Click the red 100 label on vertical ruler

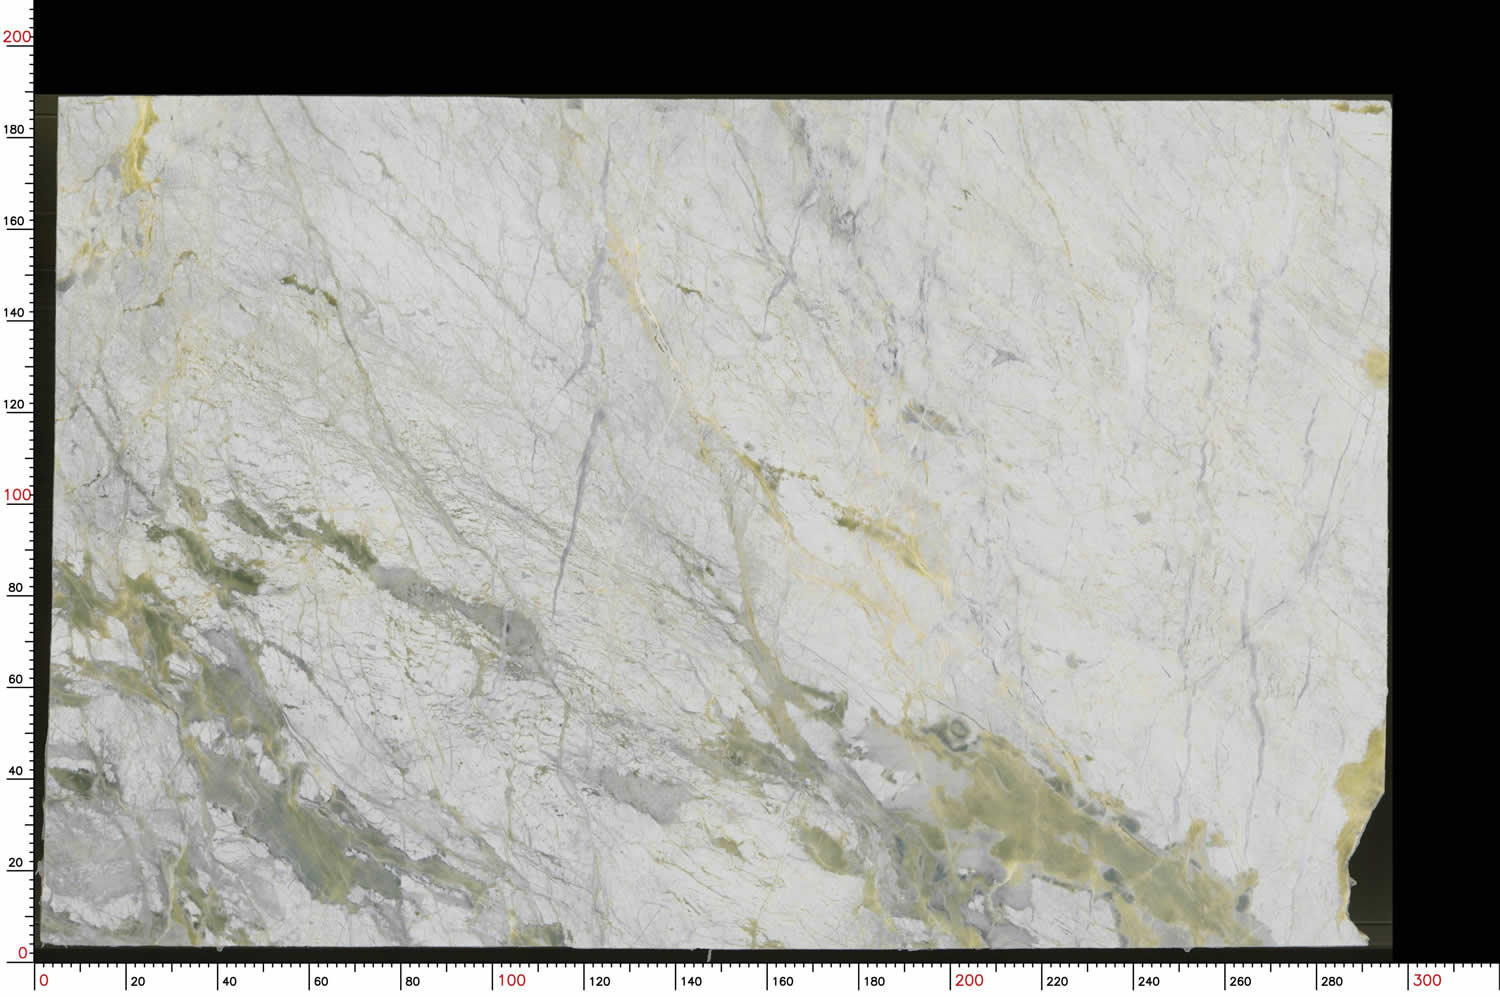click(16, 495)
